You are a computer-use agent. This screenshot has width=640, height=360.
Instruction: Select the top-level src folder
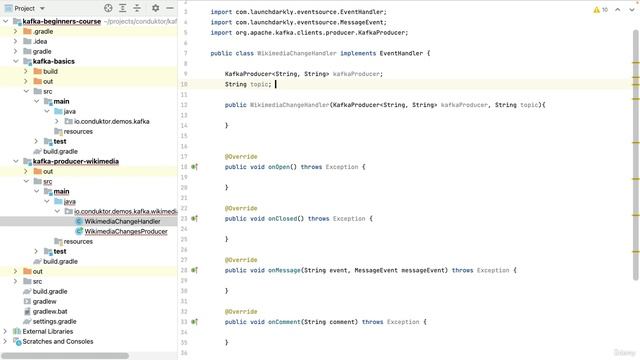(37, 281)
